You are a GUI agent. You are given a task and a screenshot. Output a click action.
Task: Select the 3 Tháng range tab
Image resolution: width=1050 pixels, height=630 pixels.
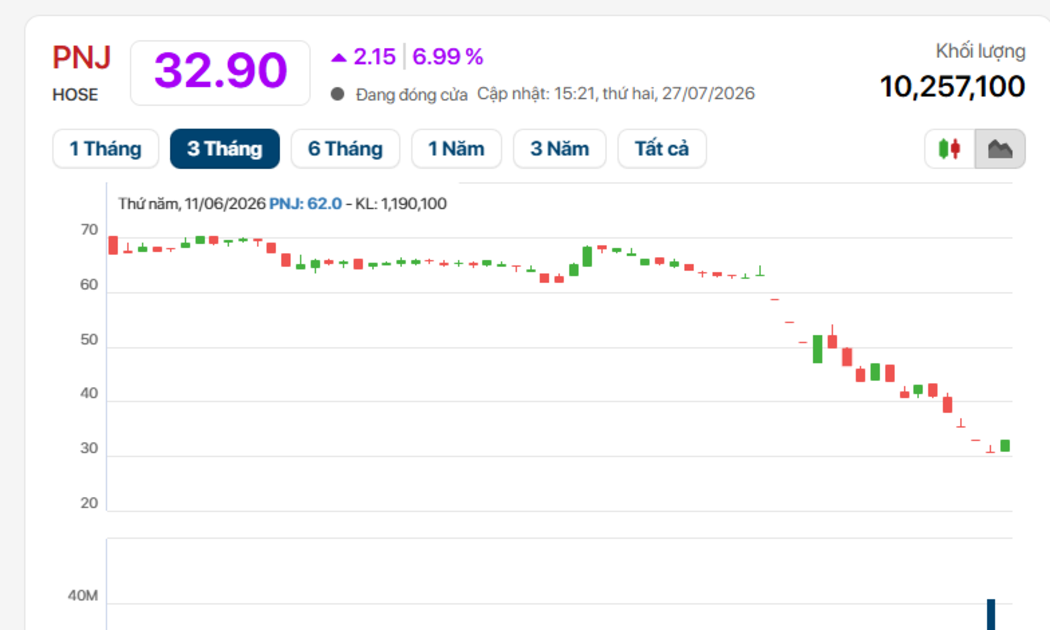tap(225, 149)
